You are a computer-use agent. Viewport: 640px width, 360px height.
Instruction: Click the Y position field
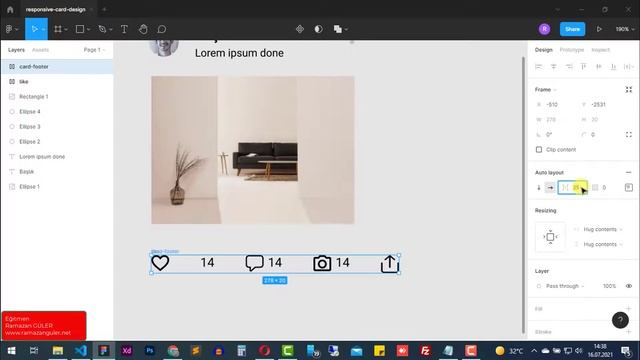tap(601, 105)
